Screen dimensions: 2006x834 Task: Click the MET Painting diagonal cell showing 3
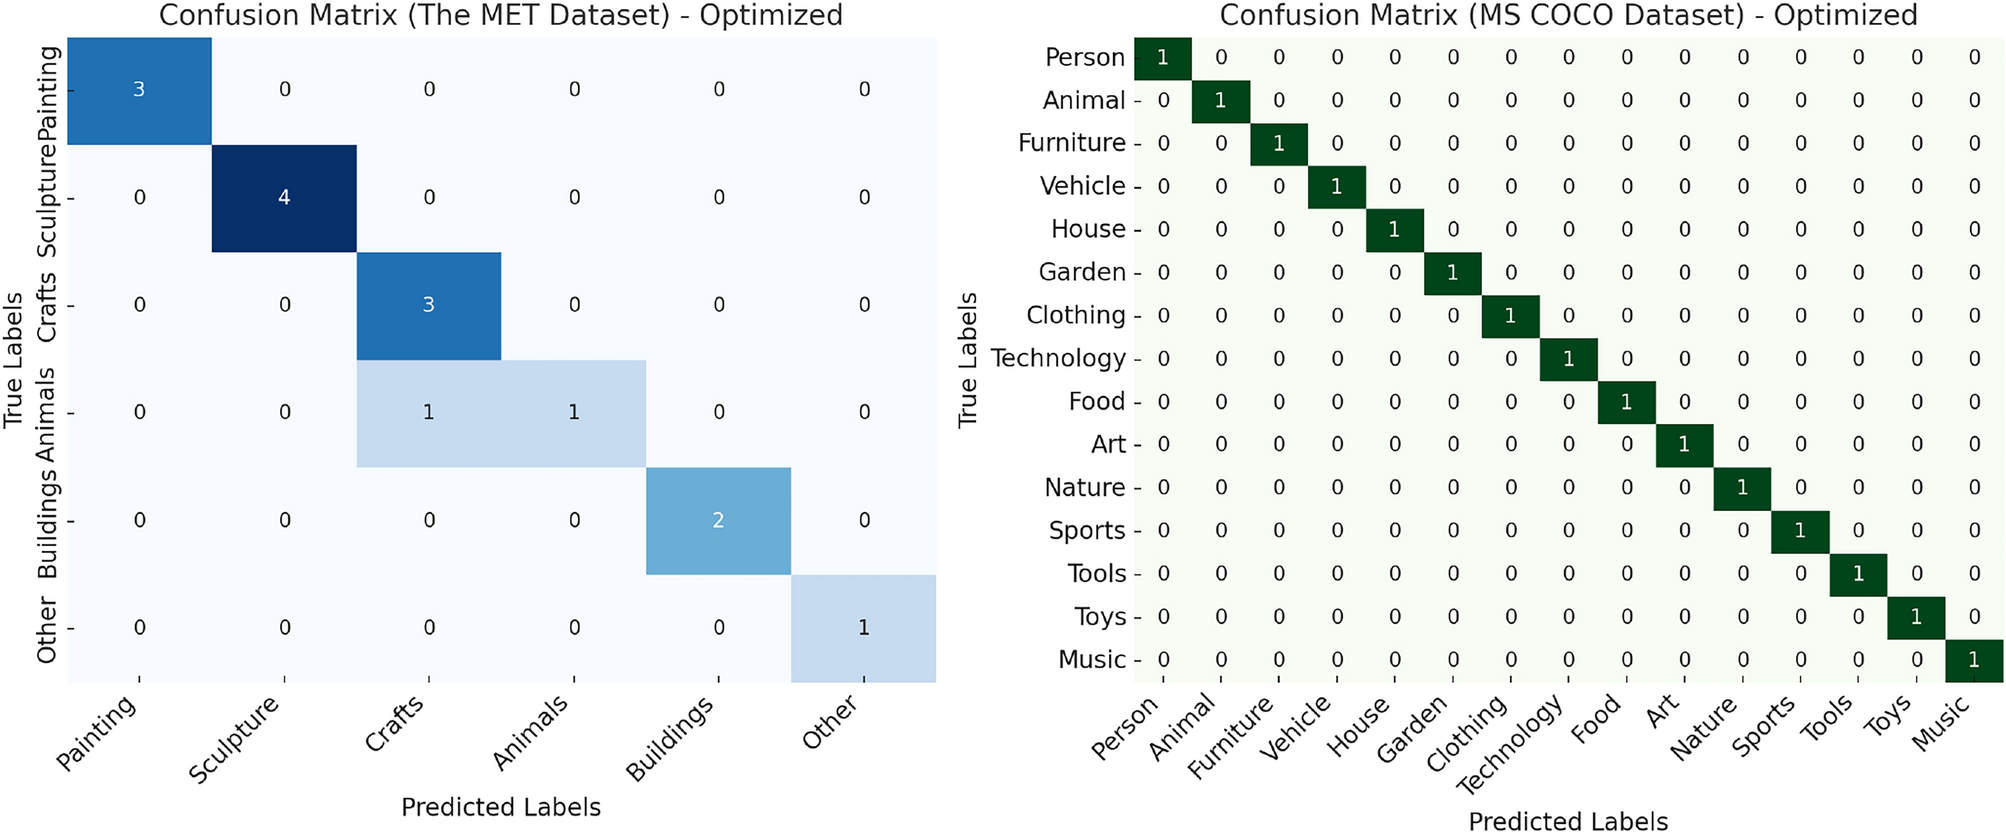[139, 90]
